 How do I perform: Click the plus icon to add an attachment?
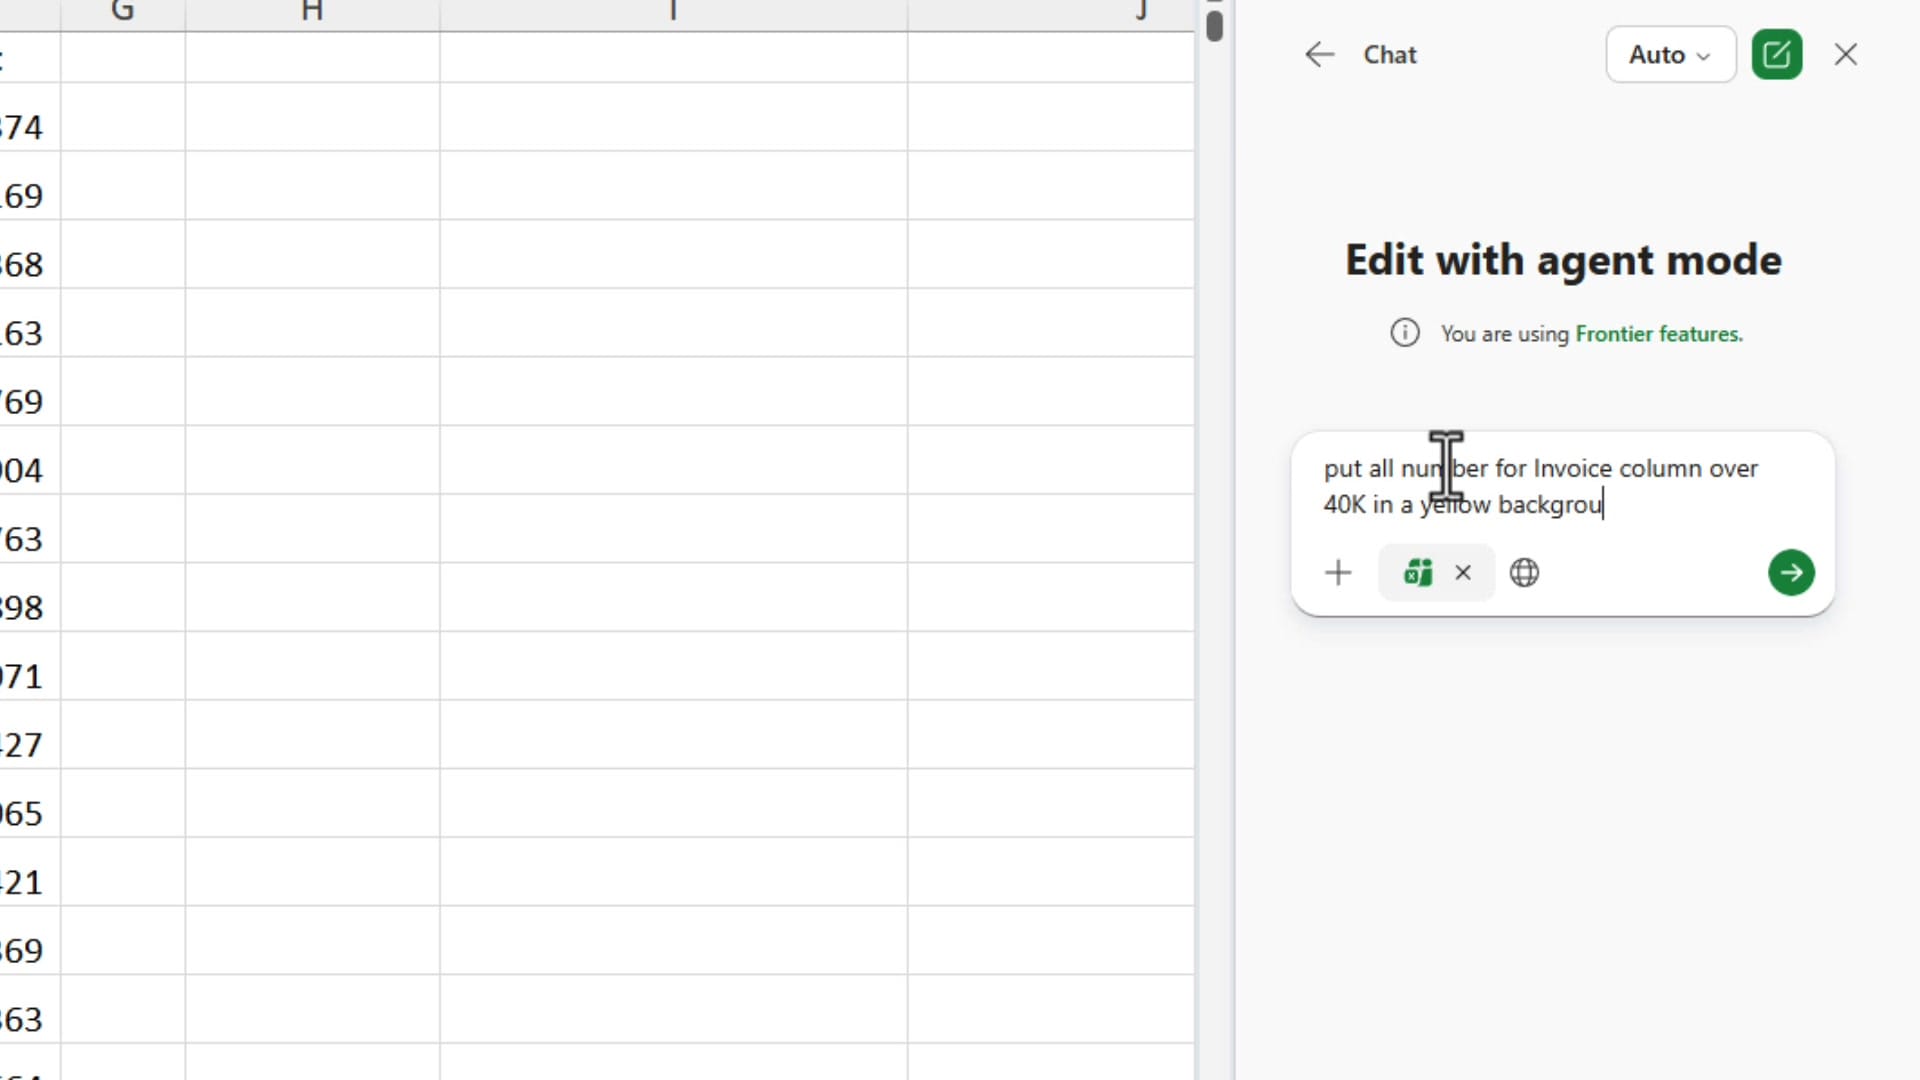tap(1337, 573)
